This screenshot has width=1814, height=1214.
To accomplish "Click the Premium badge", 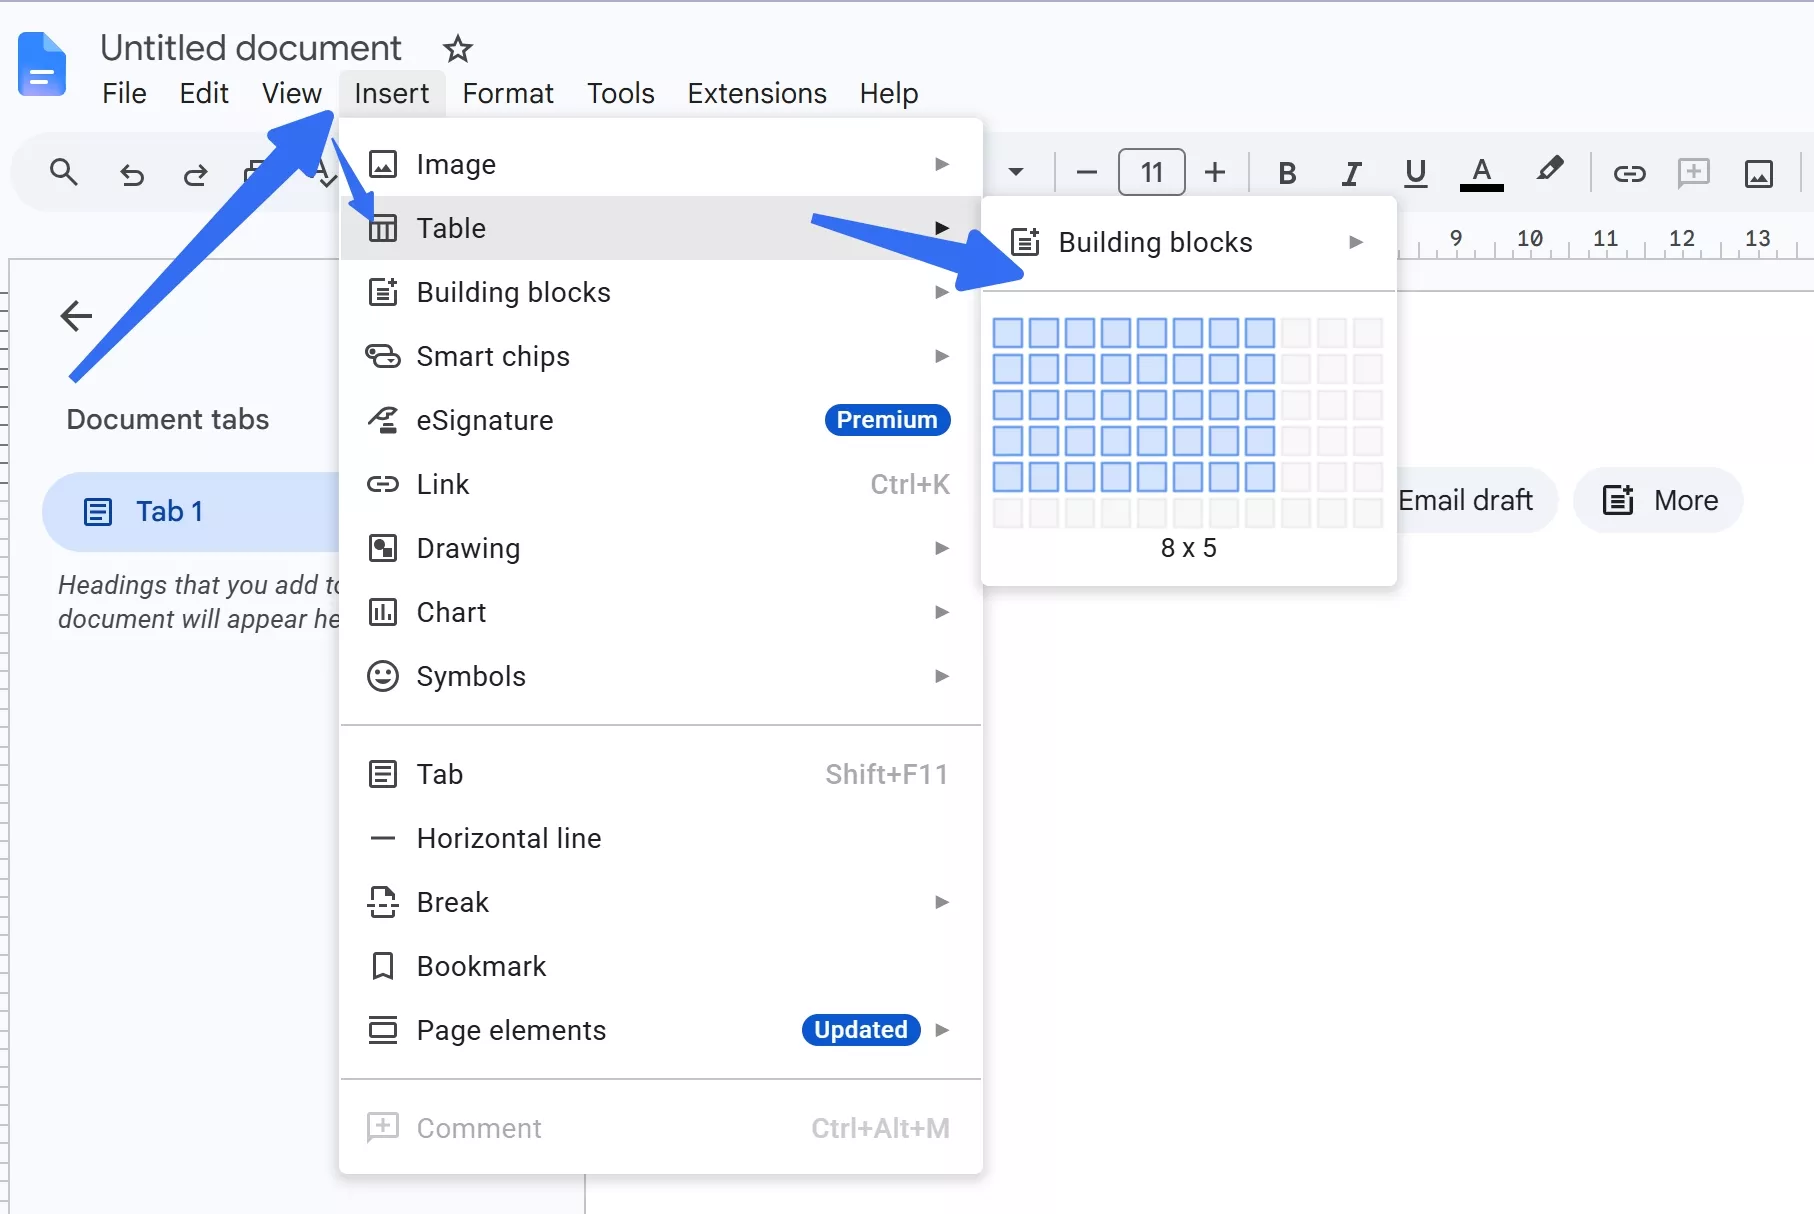I will coord(887,420).
